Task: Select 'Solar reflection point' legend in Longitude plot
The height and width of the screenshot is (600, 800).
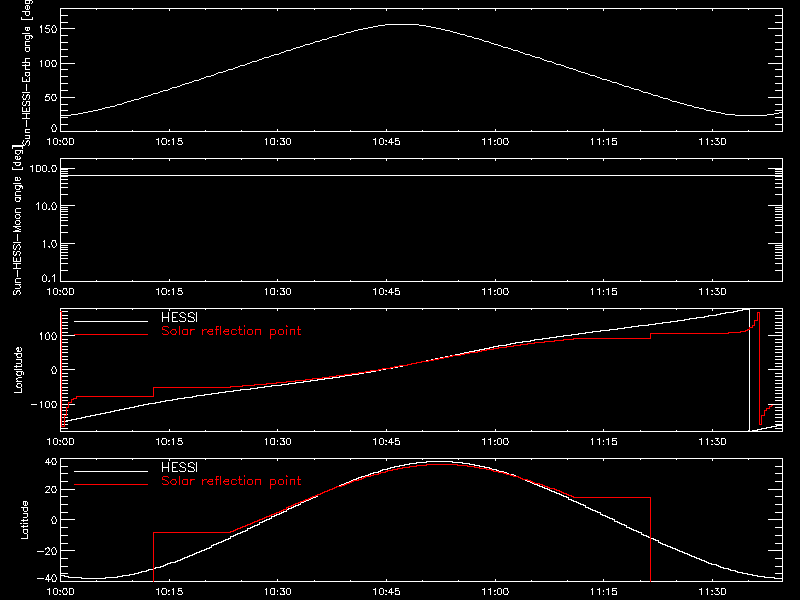Action: (231, 331)
